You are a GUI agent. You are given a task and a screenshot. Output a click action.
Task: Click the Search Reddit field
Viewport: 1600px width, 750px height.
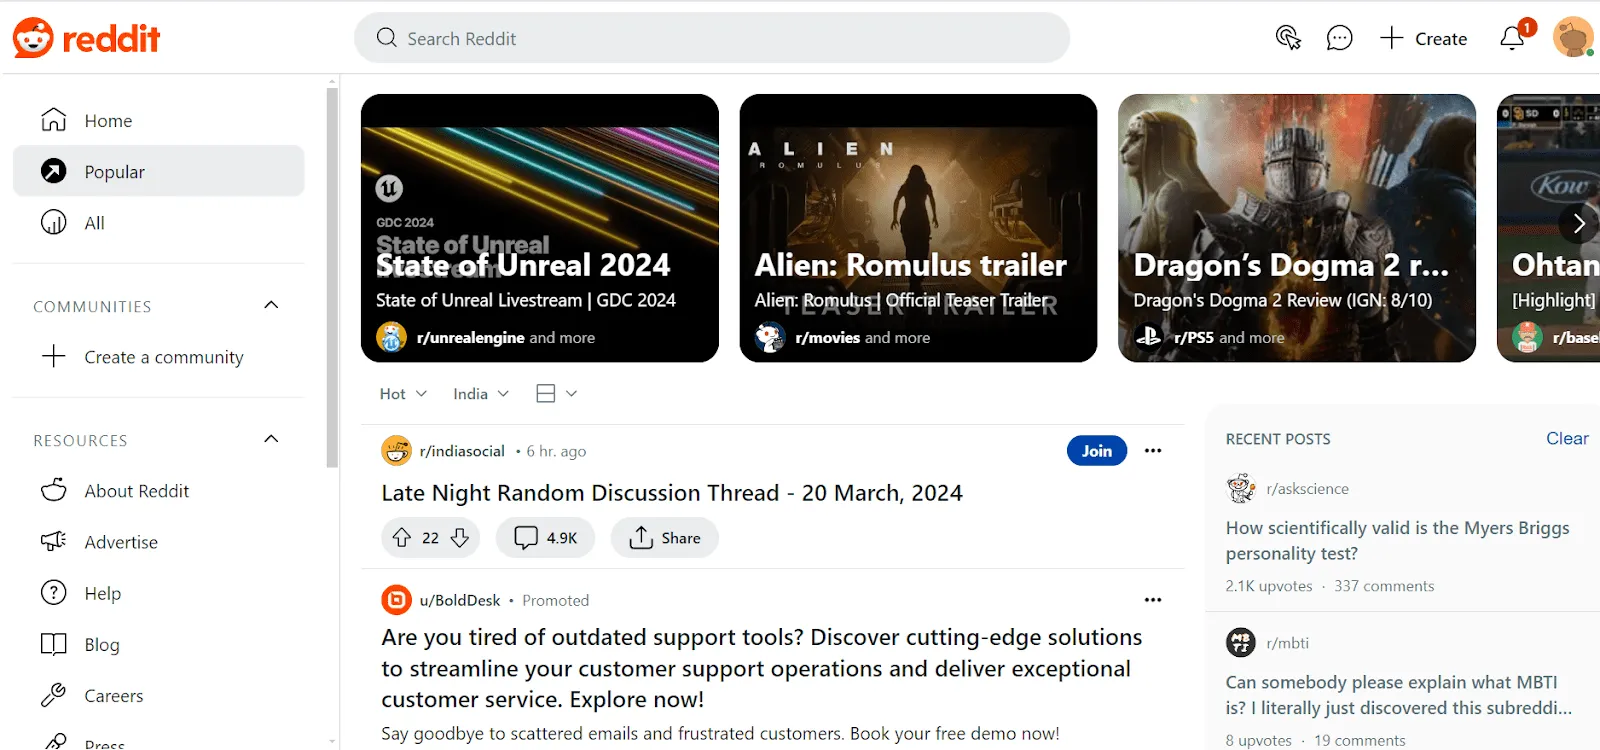pos(712,38)
